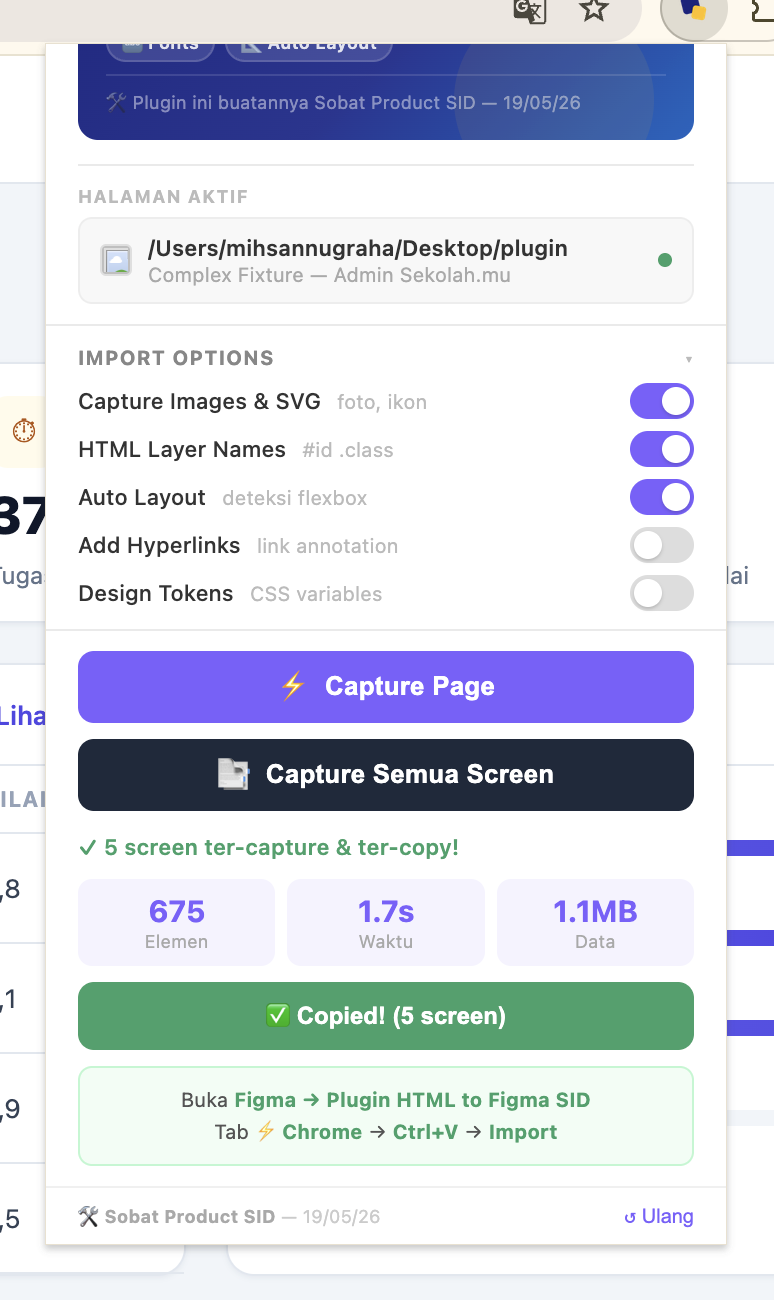This screenshot has height=1300, width=774.
Task: Enable the Add Hyperlinks switch
Action: pos(661,545)
